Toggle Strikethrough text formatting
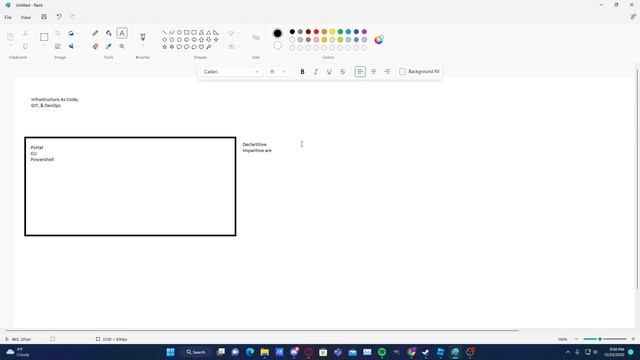The height and width of the screenshot is (360, 640). click(342, 71)
